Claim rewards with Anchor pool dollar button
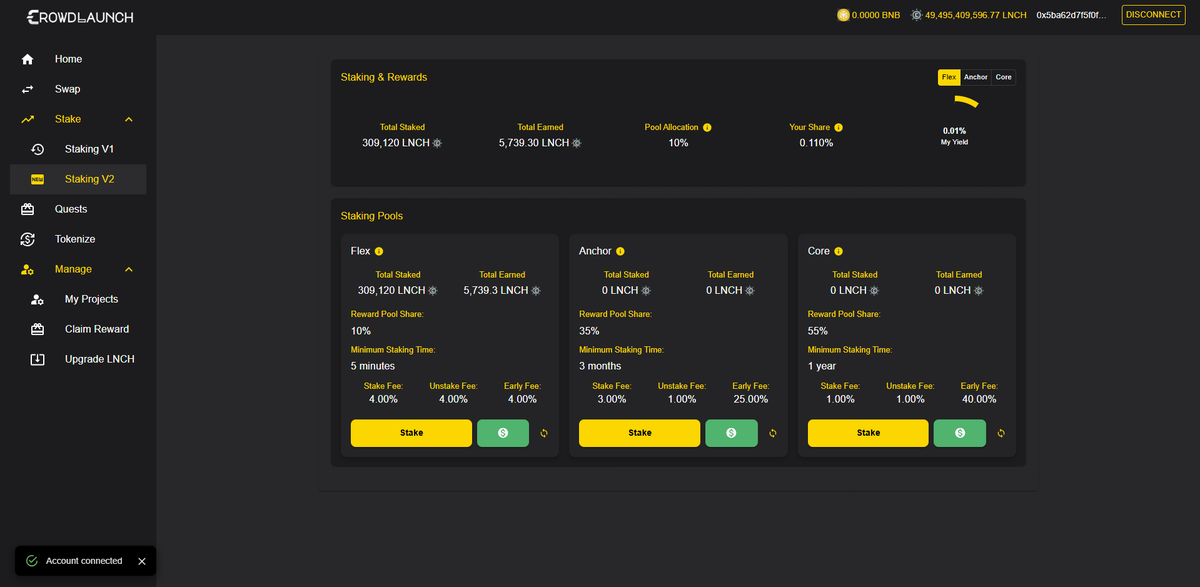Screen dimensions: 1200x587 click(731, 433)
